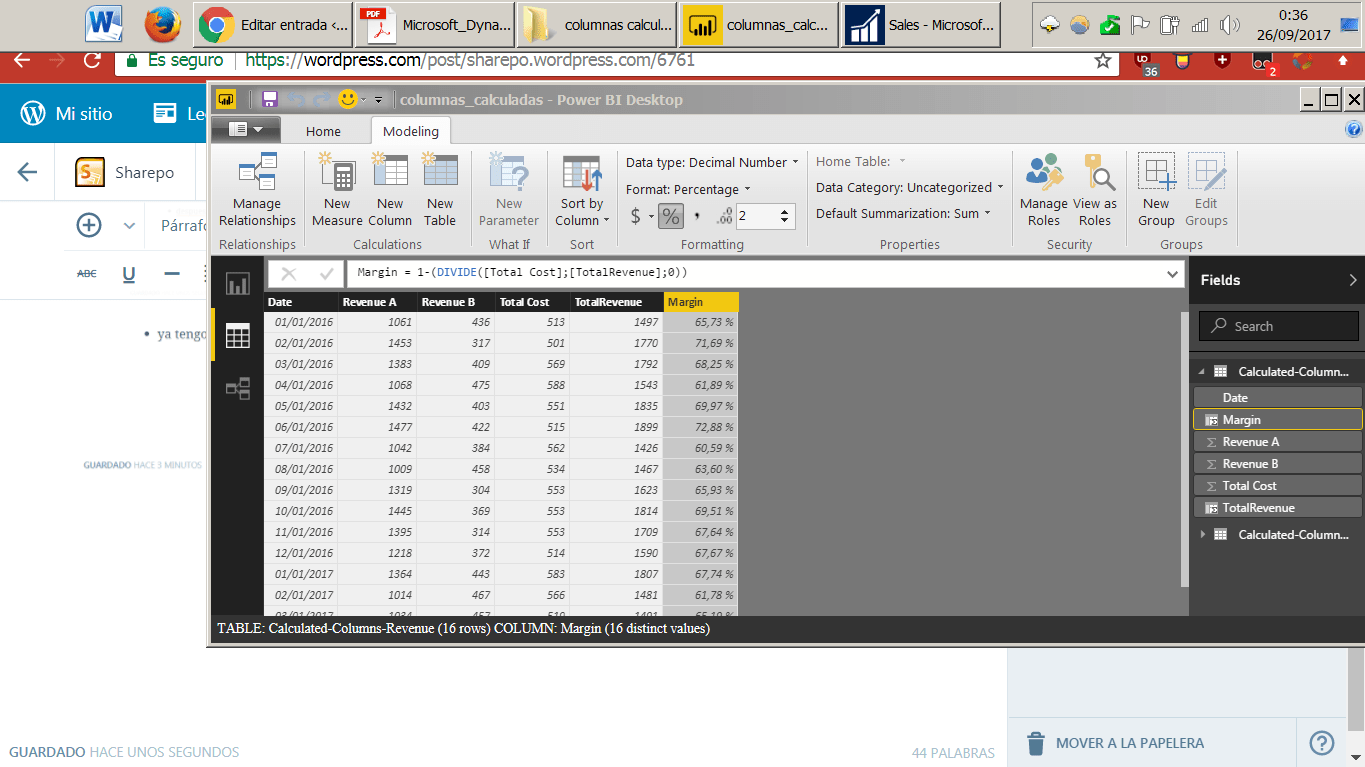
Task: Select the Margin field in Fields
Action: tap(1278, 420)
